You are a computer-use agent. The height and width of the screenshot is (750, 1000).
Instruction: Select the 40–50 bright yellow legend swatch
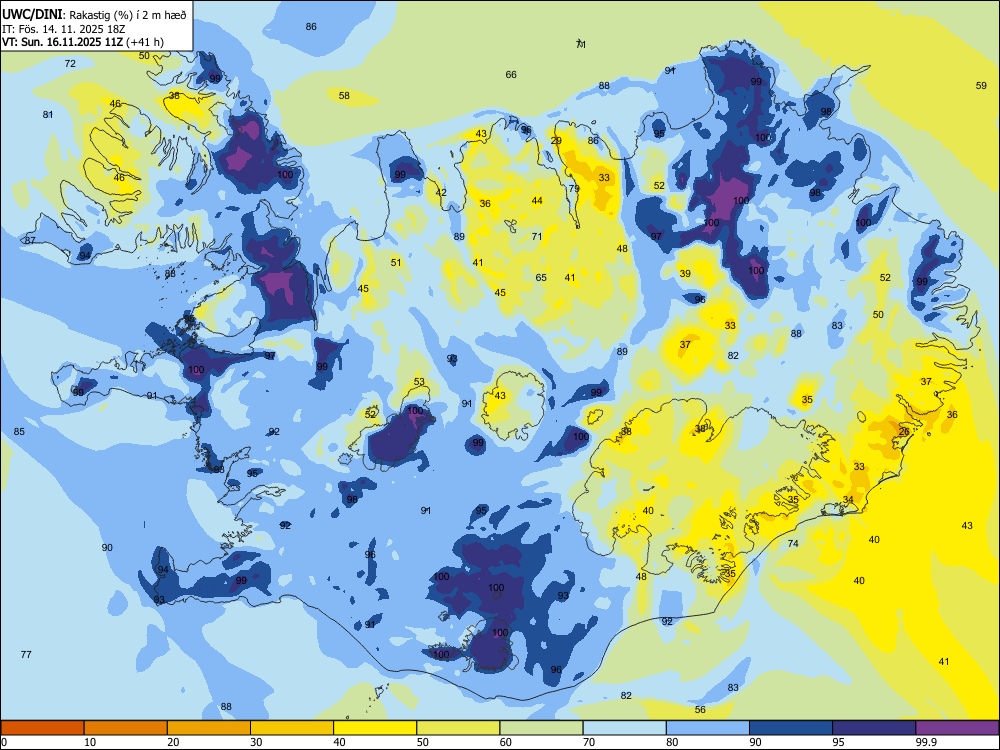(x=375, y=728)
